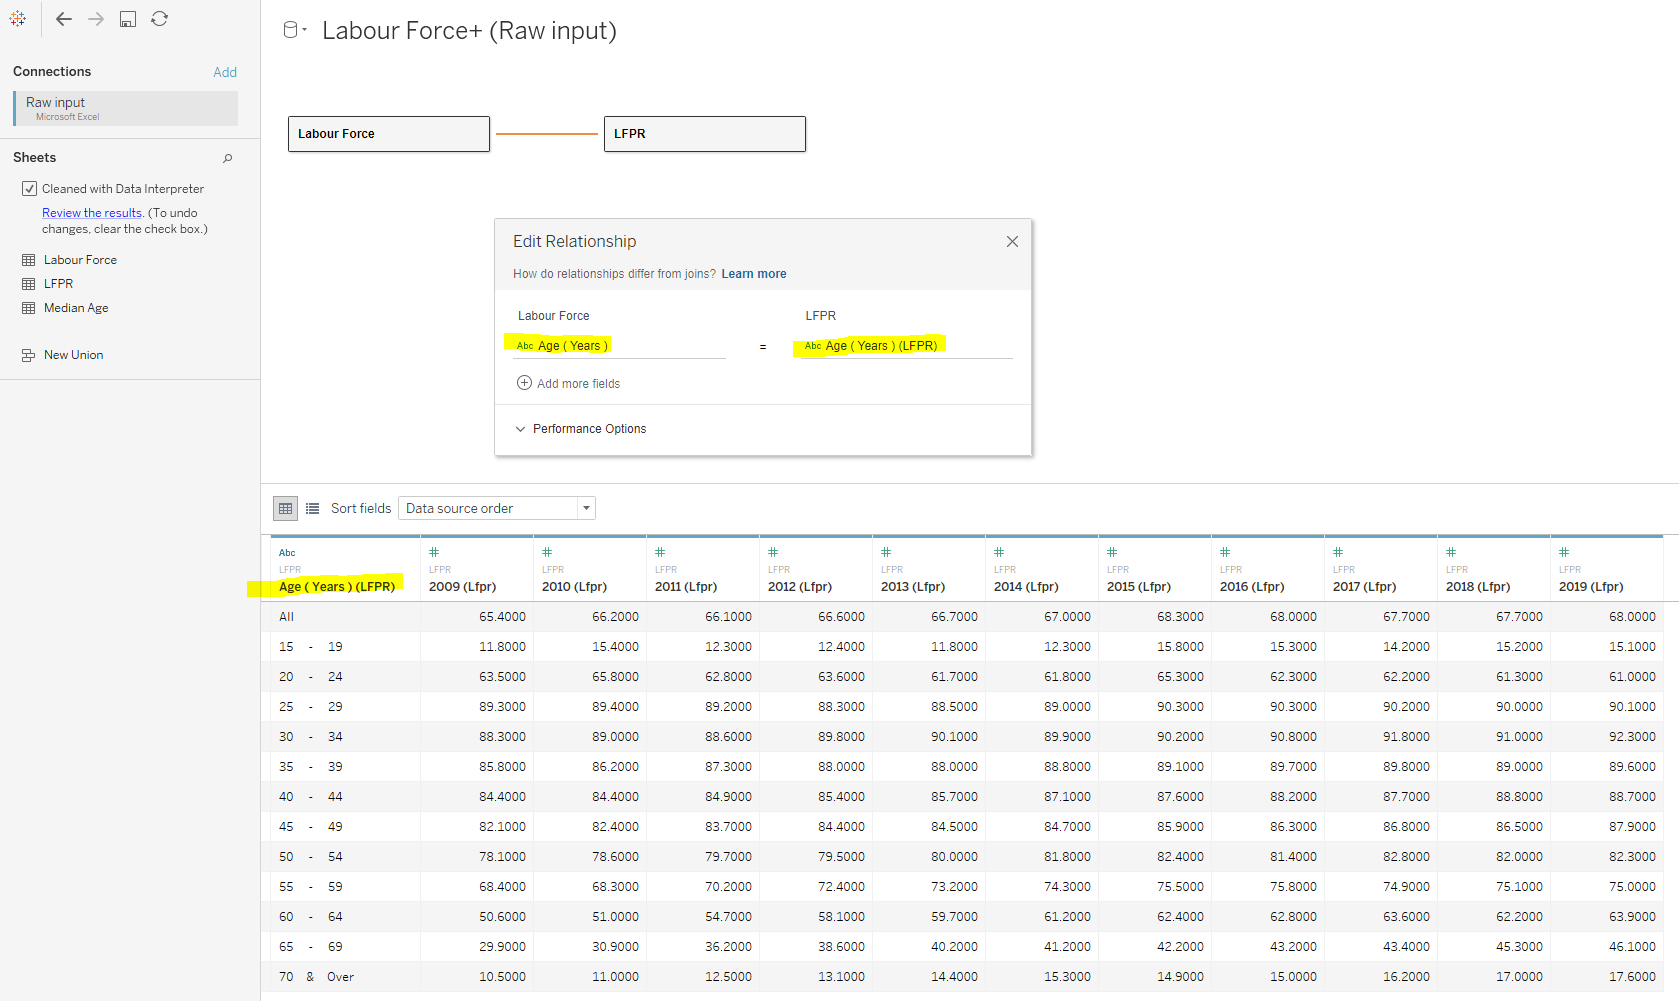Click the Tableau logo icon
Viewport: 1679px width, 1001px height.
tap(17, 18)
